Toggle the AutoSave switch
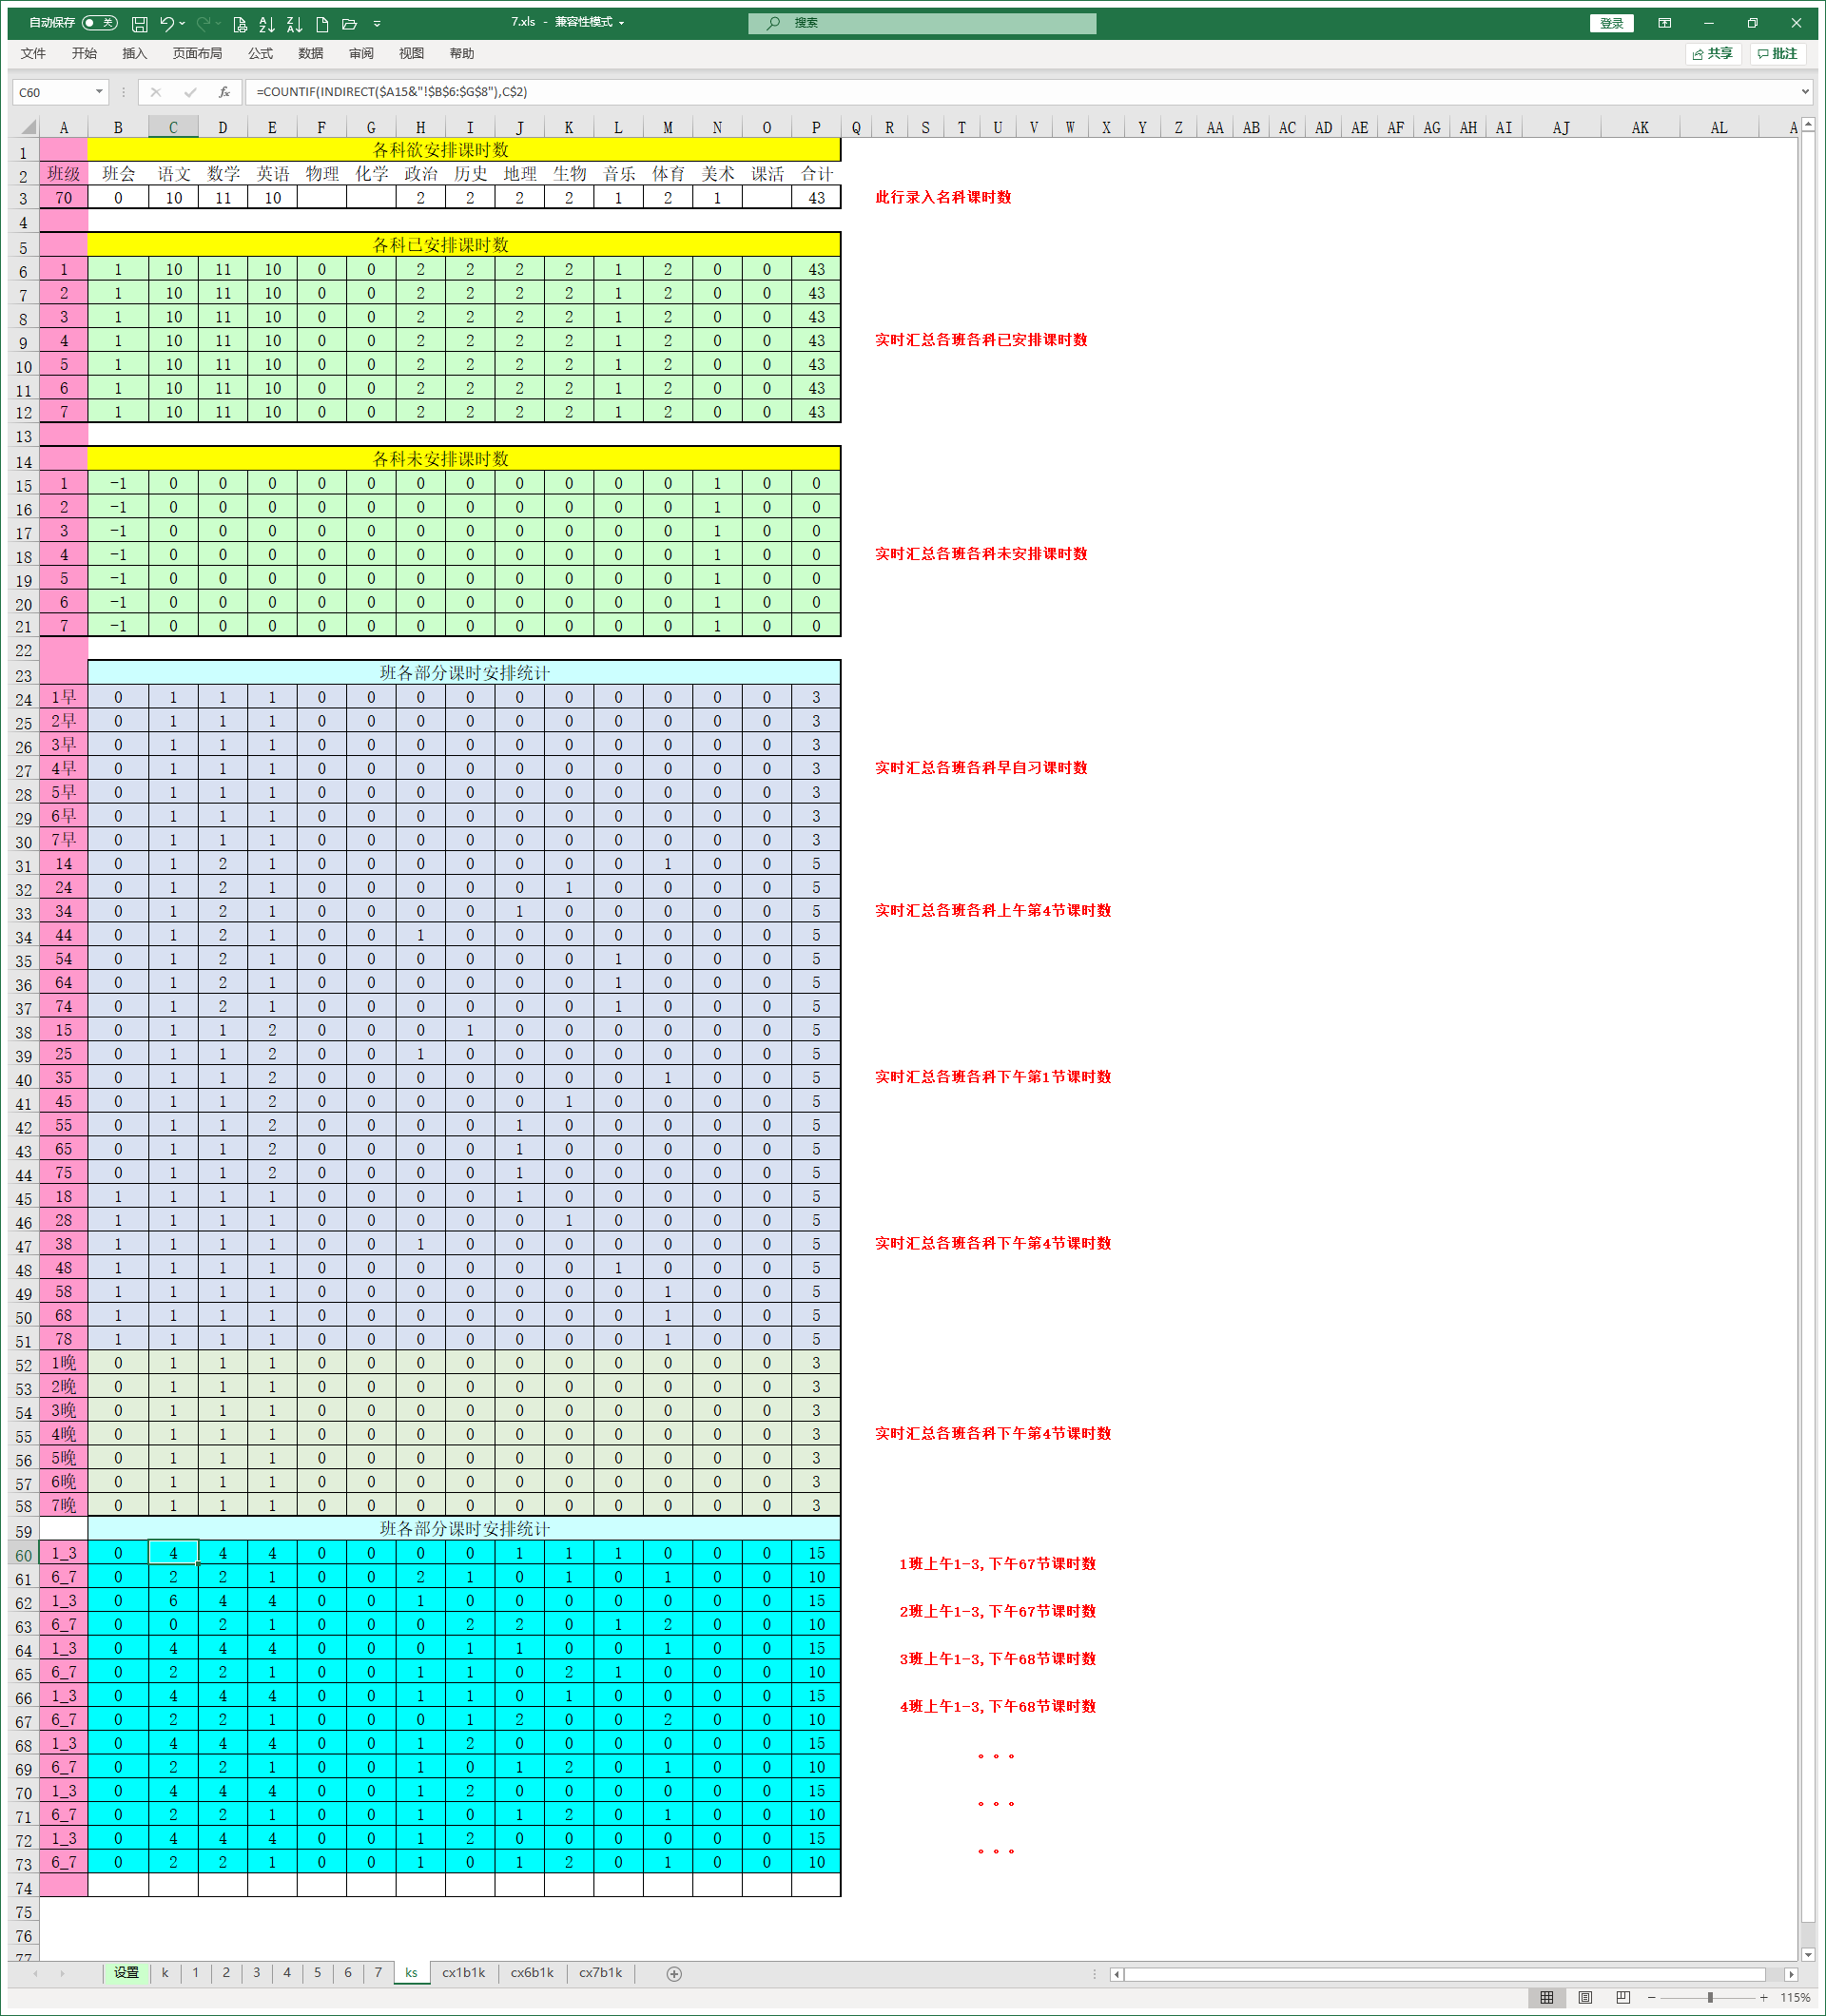 (99, 22)
